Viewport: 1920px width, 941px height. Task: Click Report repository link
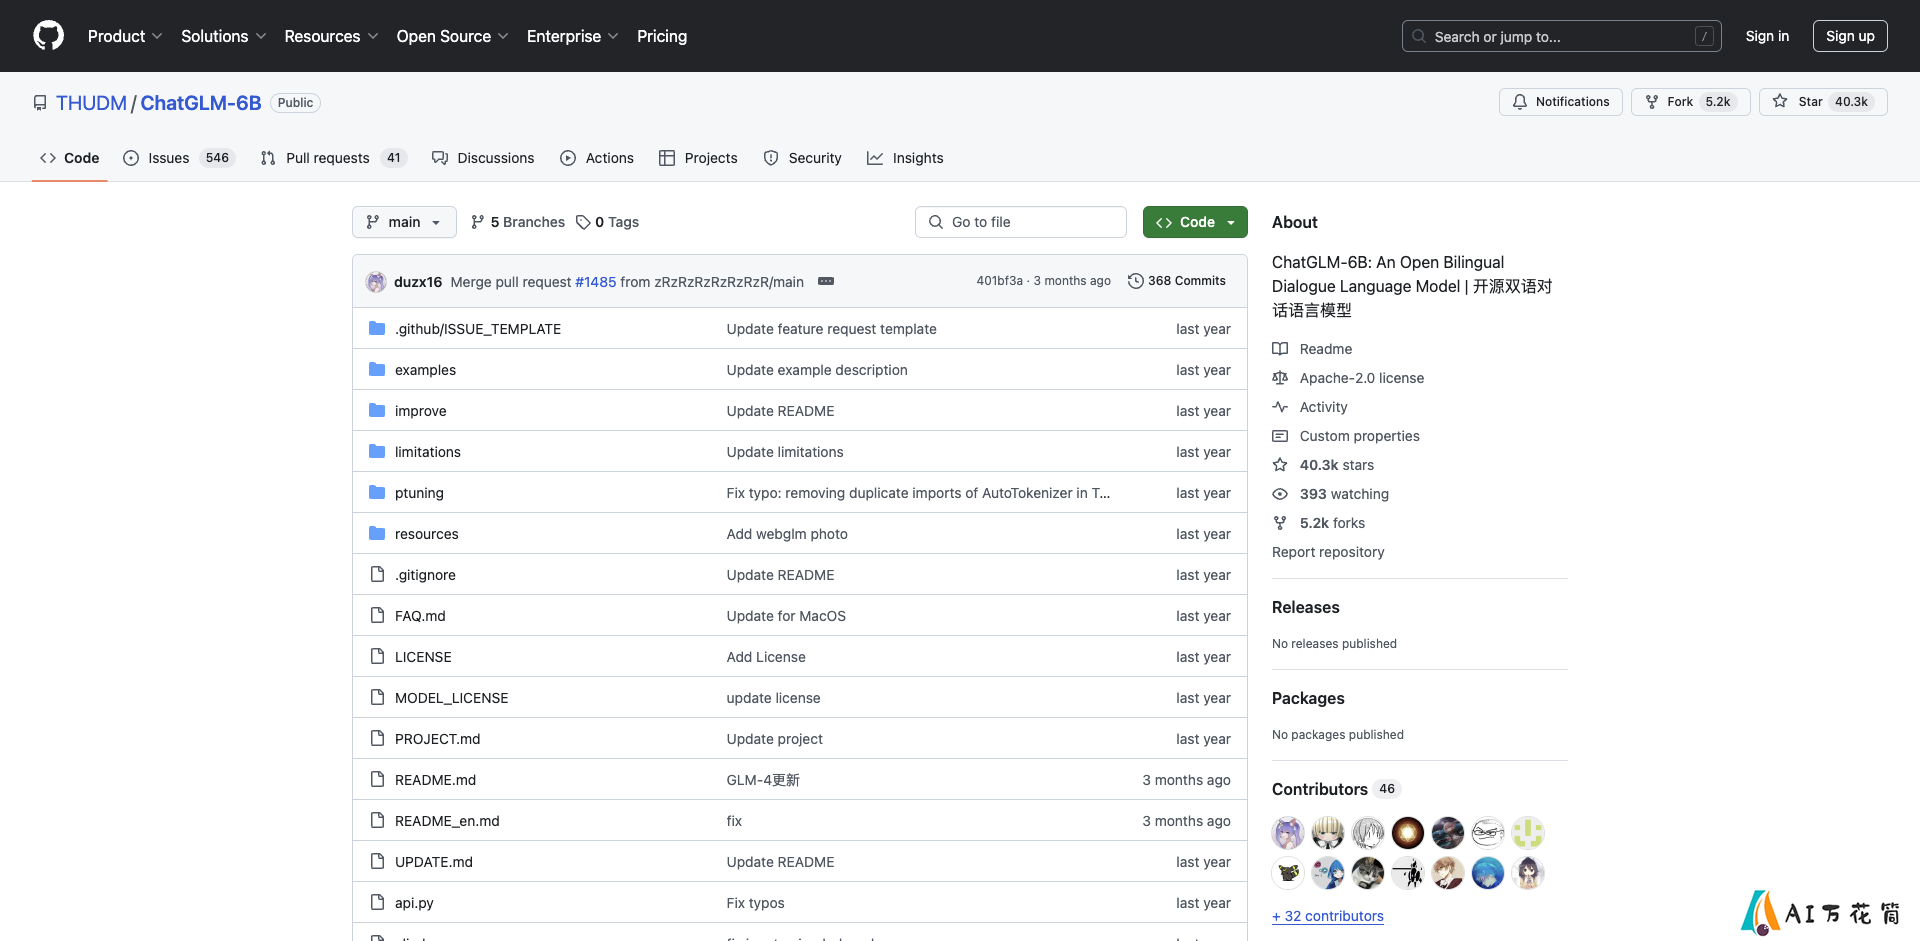click(1328, 552)
